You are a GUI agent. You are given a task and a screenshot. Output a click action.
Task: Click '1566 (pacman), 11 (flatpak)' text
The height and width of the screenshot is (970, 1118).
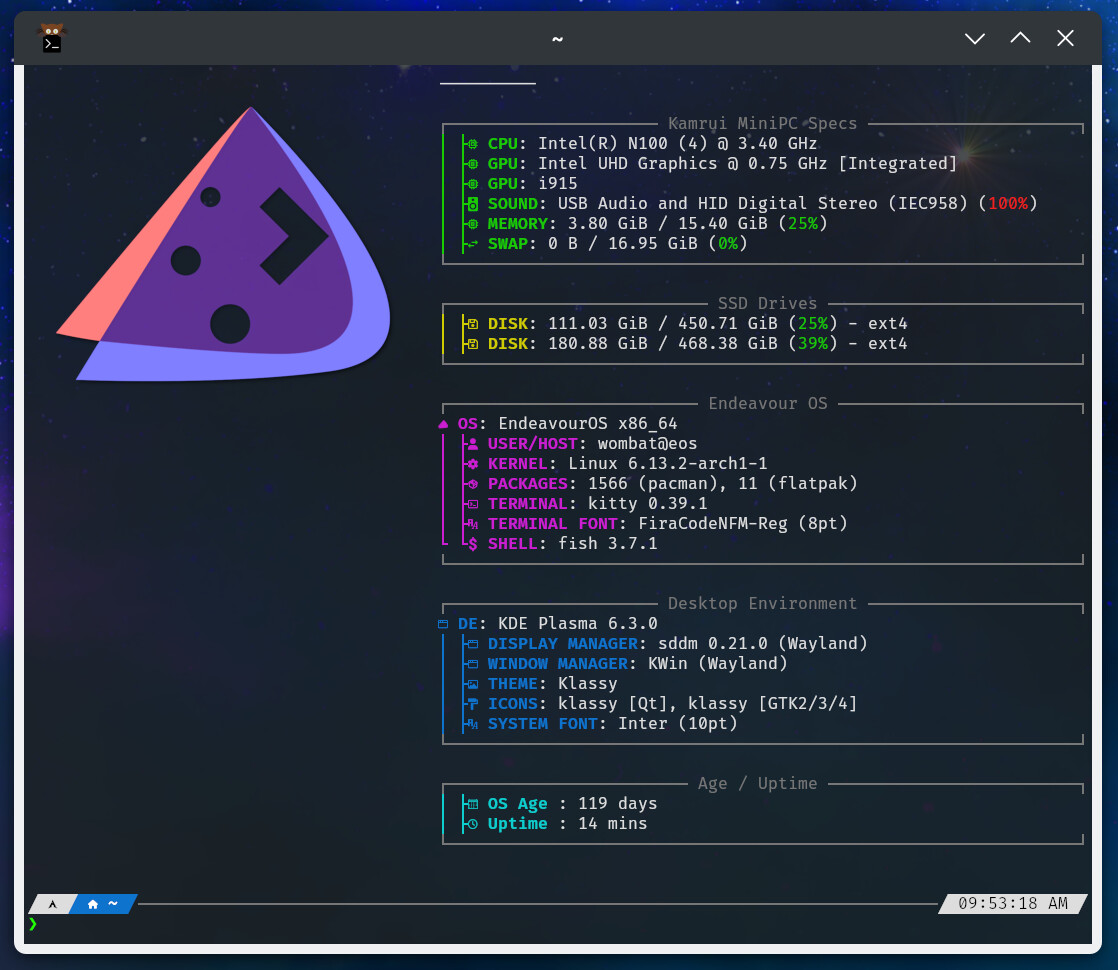pyautogui.click(x=722, y=484)
